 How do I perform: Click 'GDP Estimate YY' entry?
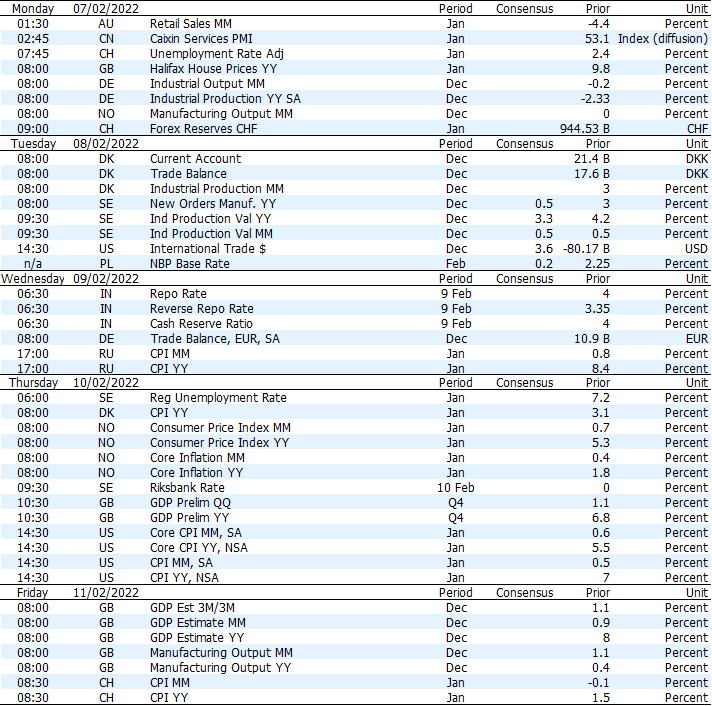pos(197,637)
